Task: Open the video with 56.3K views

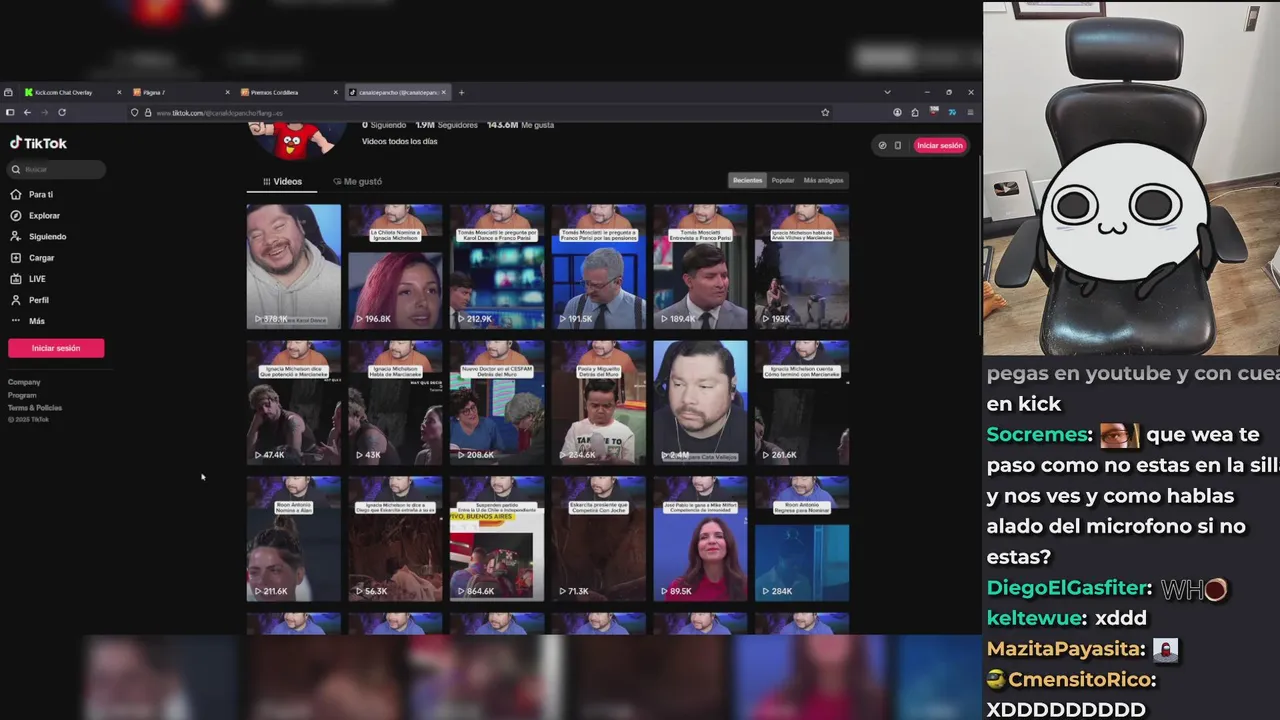Action: coord(395,538)
